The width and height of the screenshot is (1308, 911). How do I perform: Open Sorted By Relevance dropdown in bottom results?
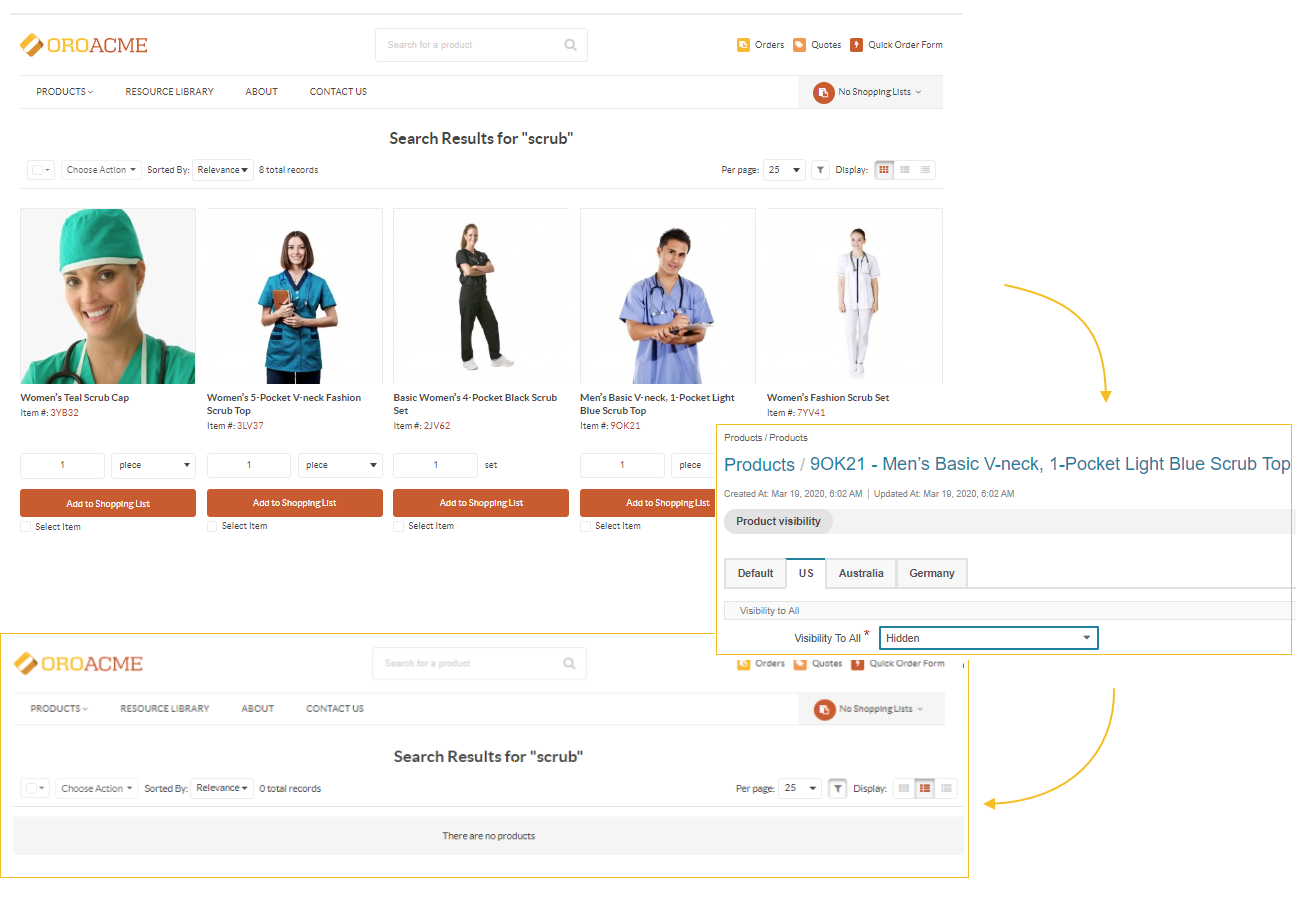tap(222, 788)
